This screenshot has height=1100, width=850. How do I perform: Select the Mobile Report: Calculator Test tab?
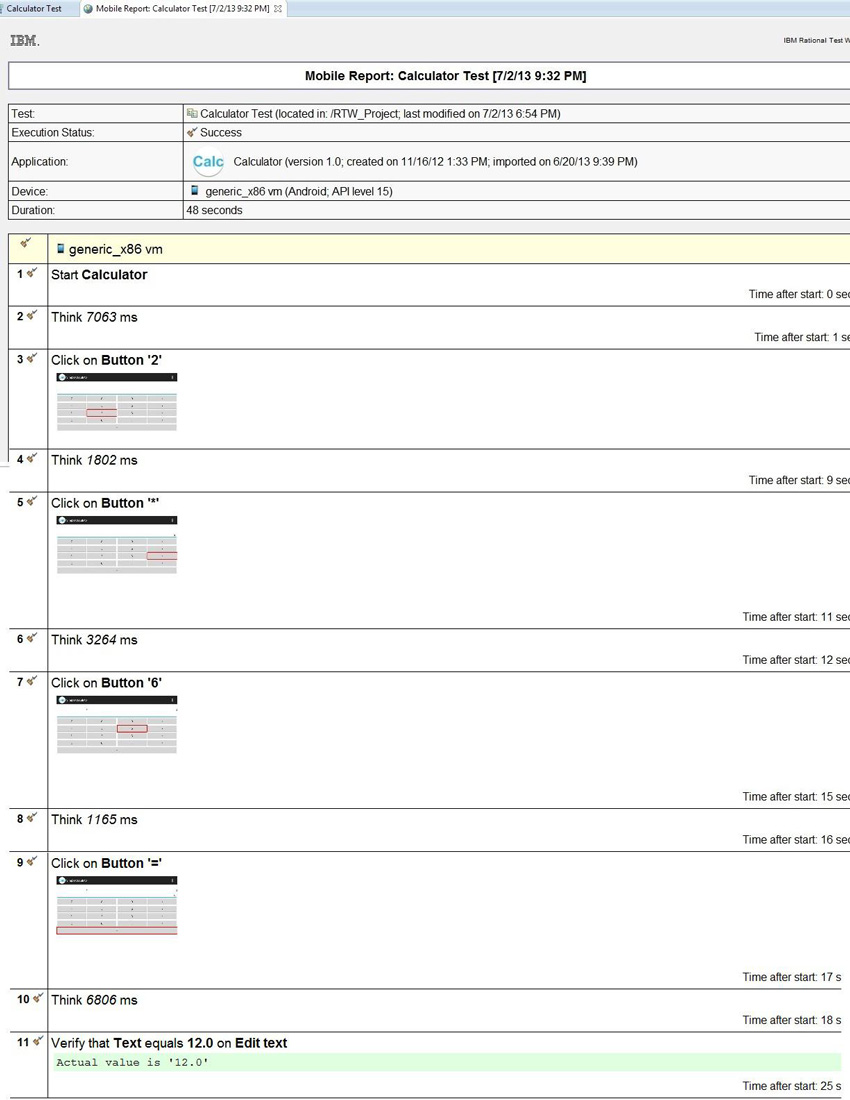[182, 8]
